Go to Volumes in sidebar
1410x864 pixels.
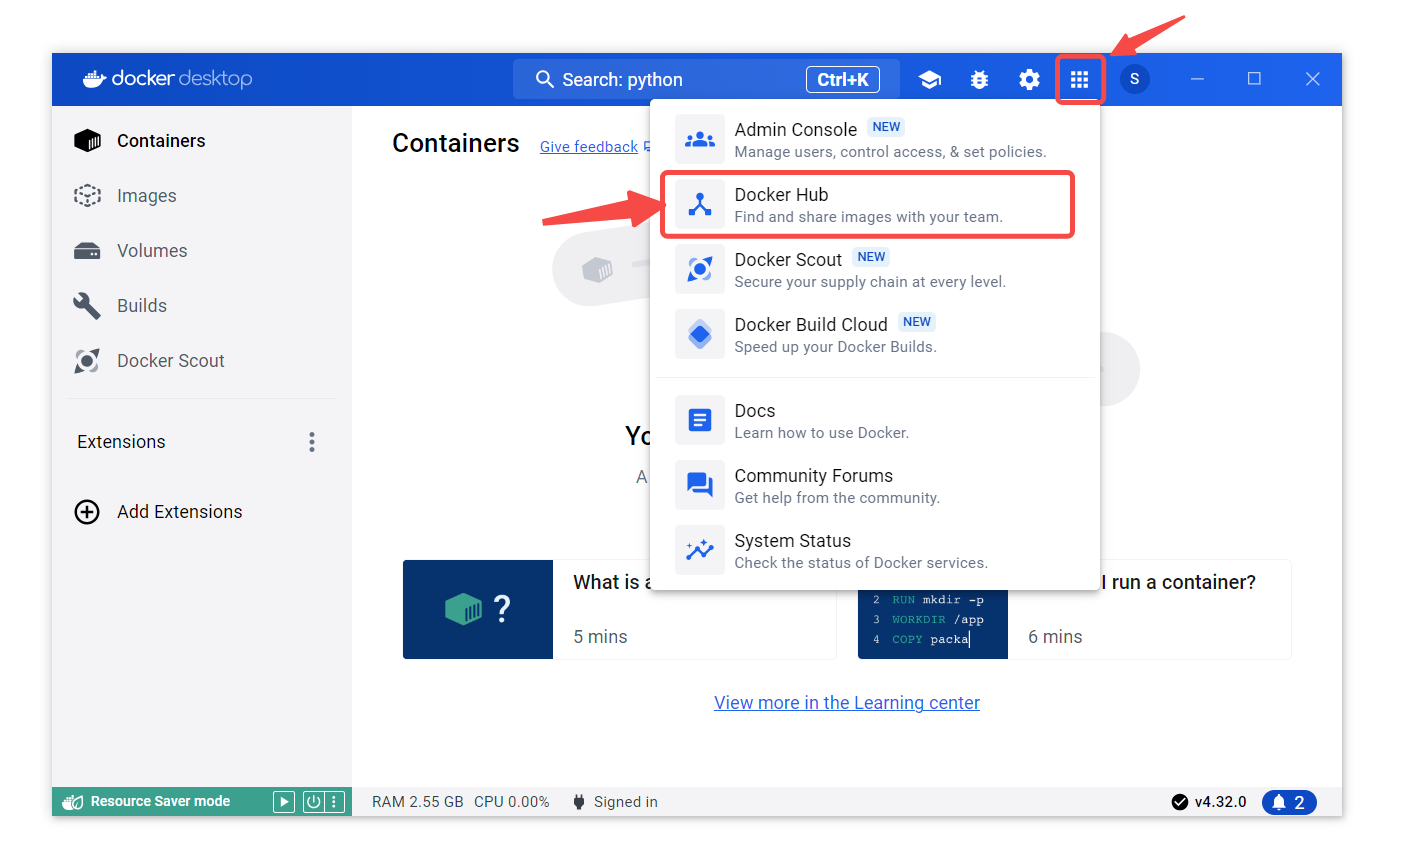tap(202, 251)
